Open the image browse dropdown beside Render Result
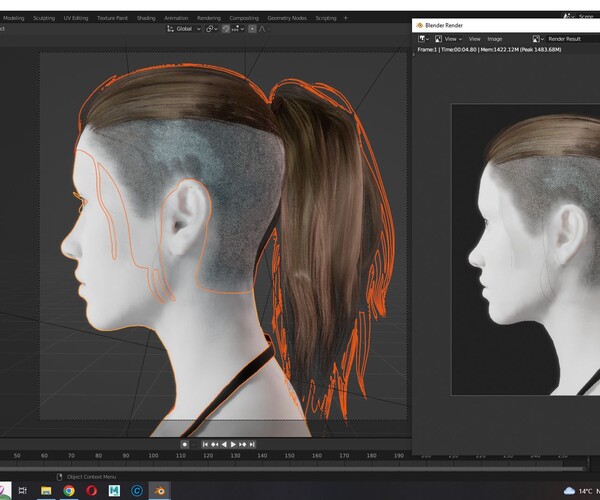 click(538, 39)
